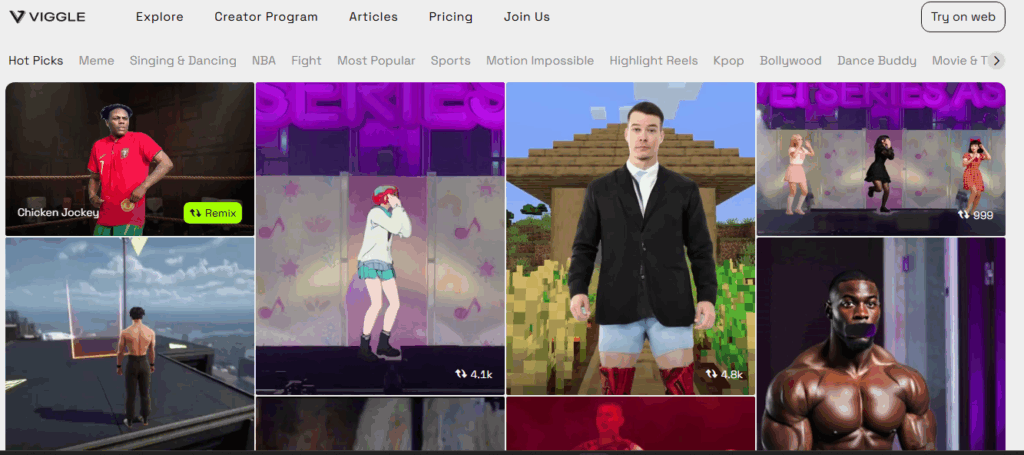The height and width of the screenshot is (455, 1024).
Task: Go to the Articles page
Action: [x=373, y=17]
